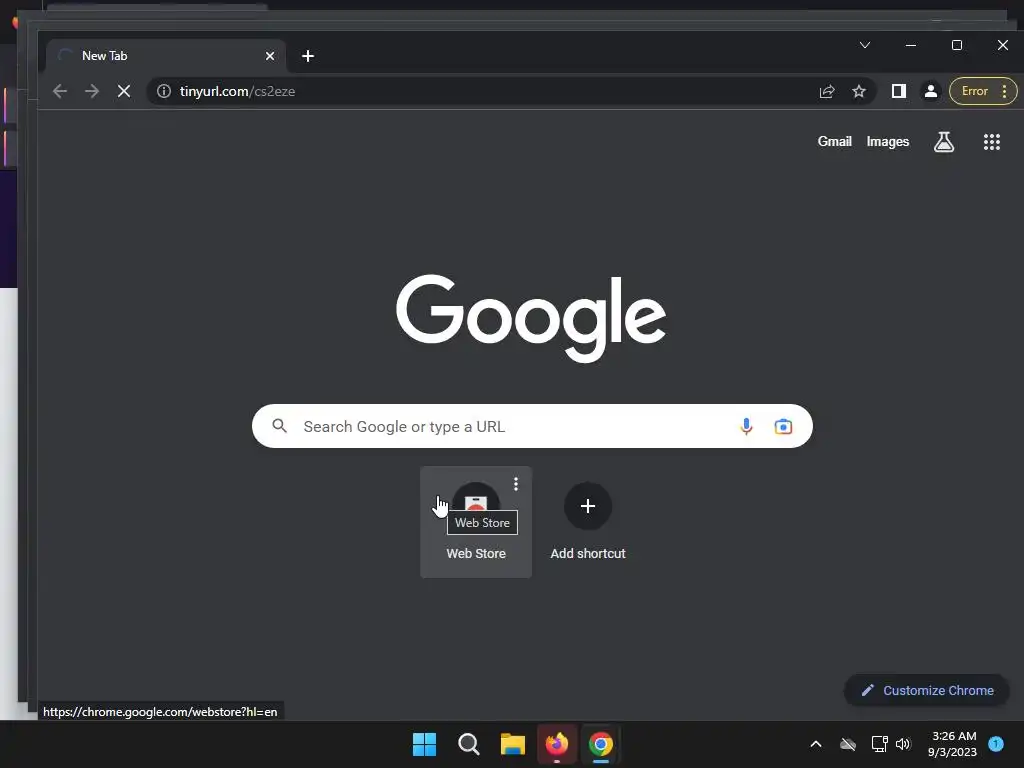The width and height of the screenshot is (1024, 768).
Task: Open the OneDrive tray icon
Action: pyautogui.click(x=848, y=744)
